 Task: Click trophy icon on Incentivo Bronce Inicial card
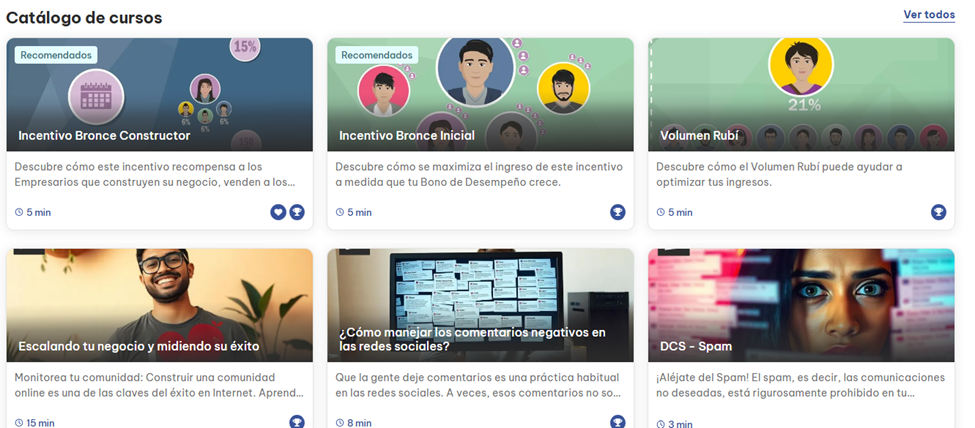tap(618, 212)
